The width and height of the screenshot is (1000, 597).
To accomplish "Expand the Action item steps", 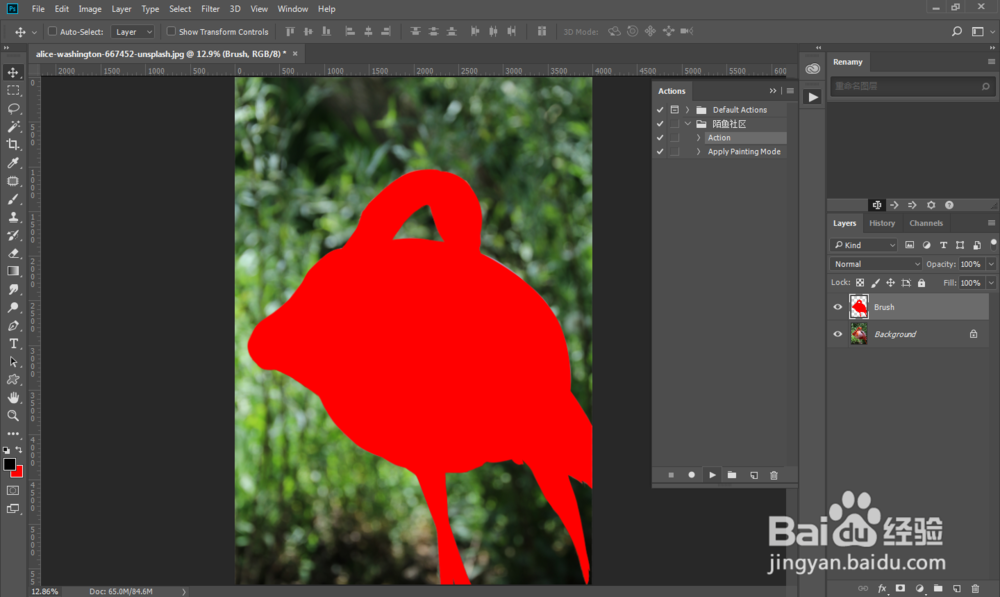I will click(x=698, y=138).
